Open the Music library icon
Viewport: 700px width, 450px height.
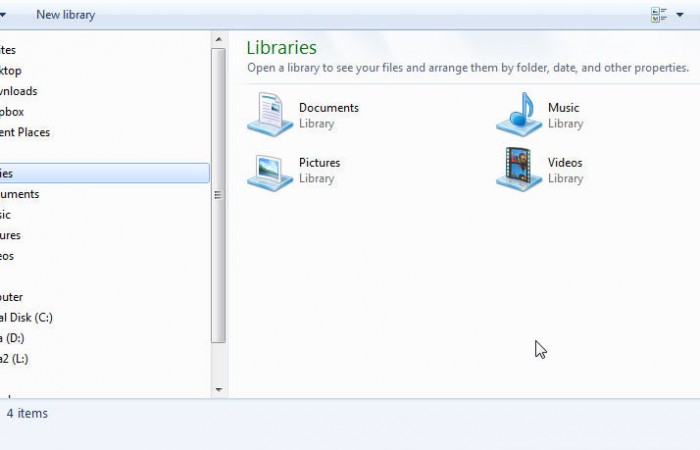(x=519, y=114)
